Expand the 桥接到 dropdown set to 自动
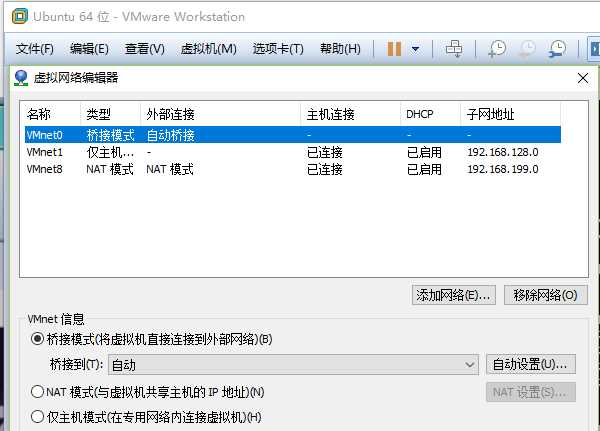The height and width of the screenshot is (431, 600). (293, 365)
